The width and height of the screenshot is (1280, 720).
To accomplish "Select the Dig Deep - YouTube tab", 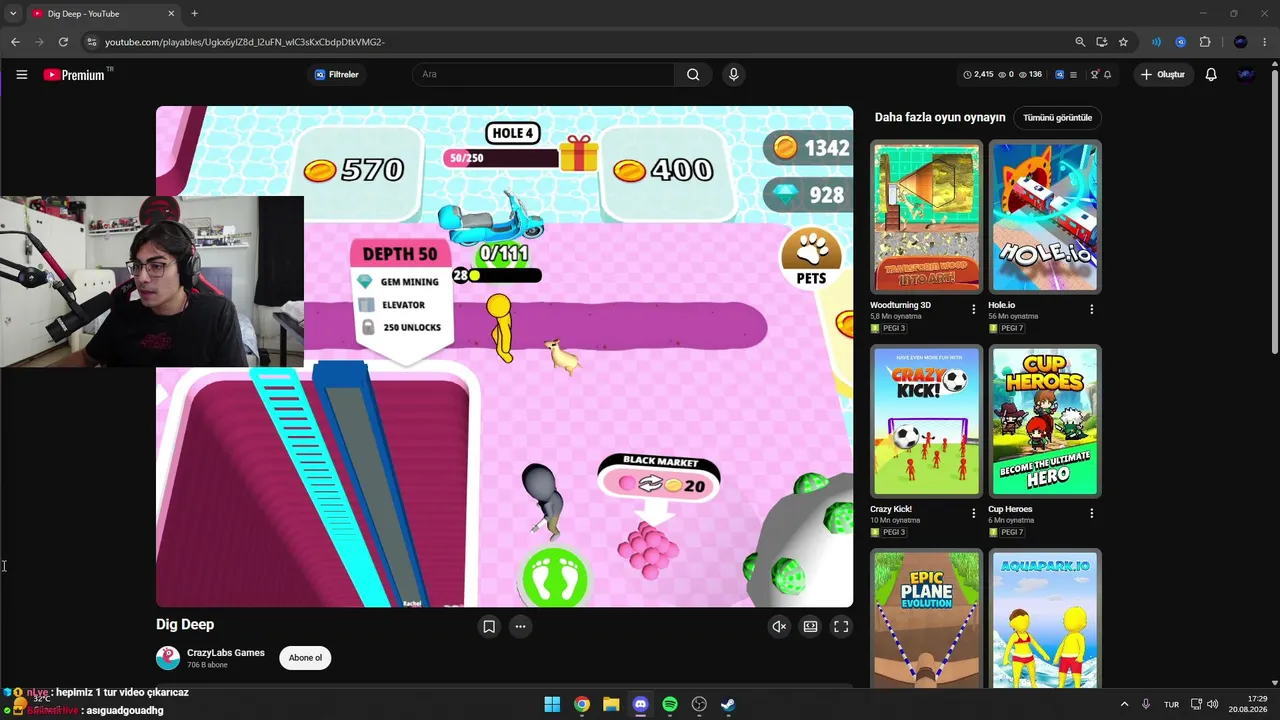I will [104, 14].
